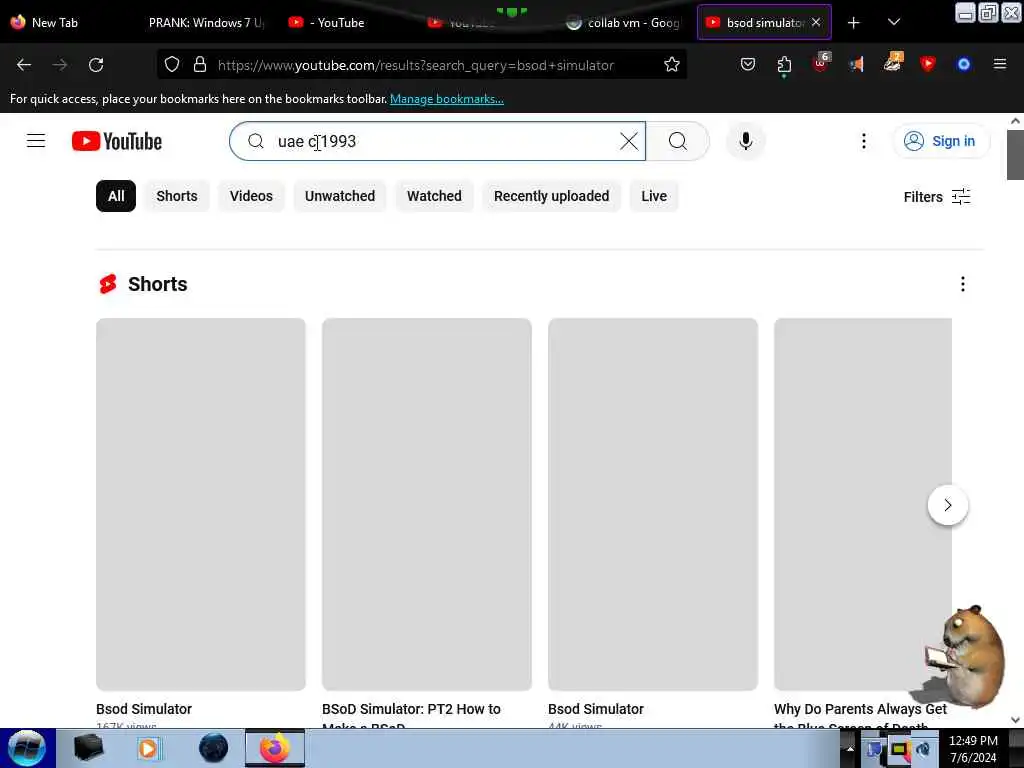Viewport: 1024px width, 768px height.
Task: Clear the search box text
Action: (x=629, y=141)
